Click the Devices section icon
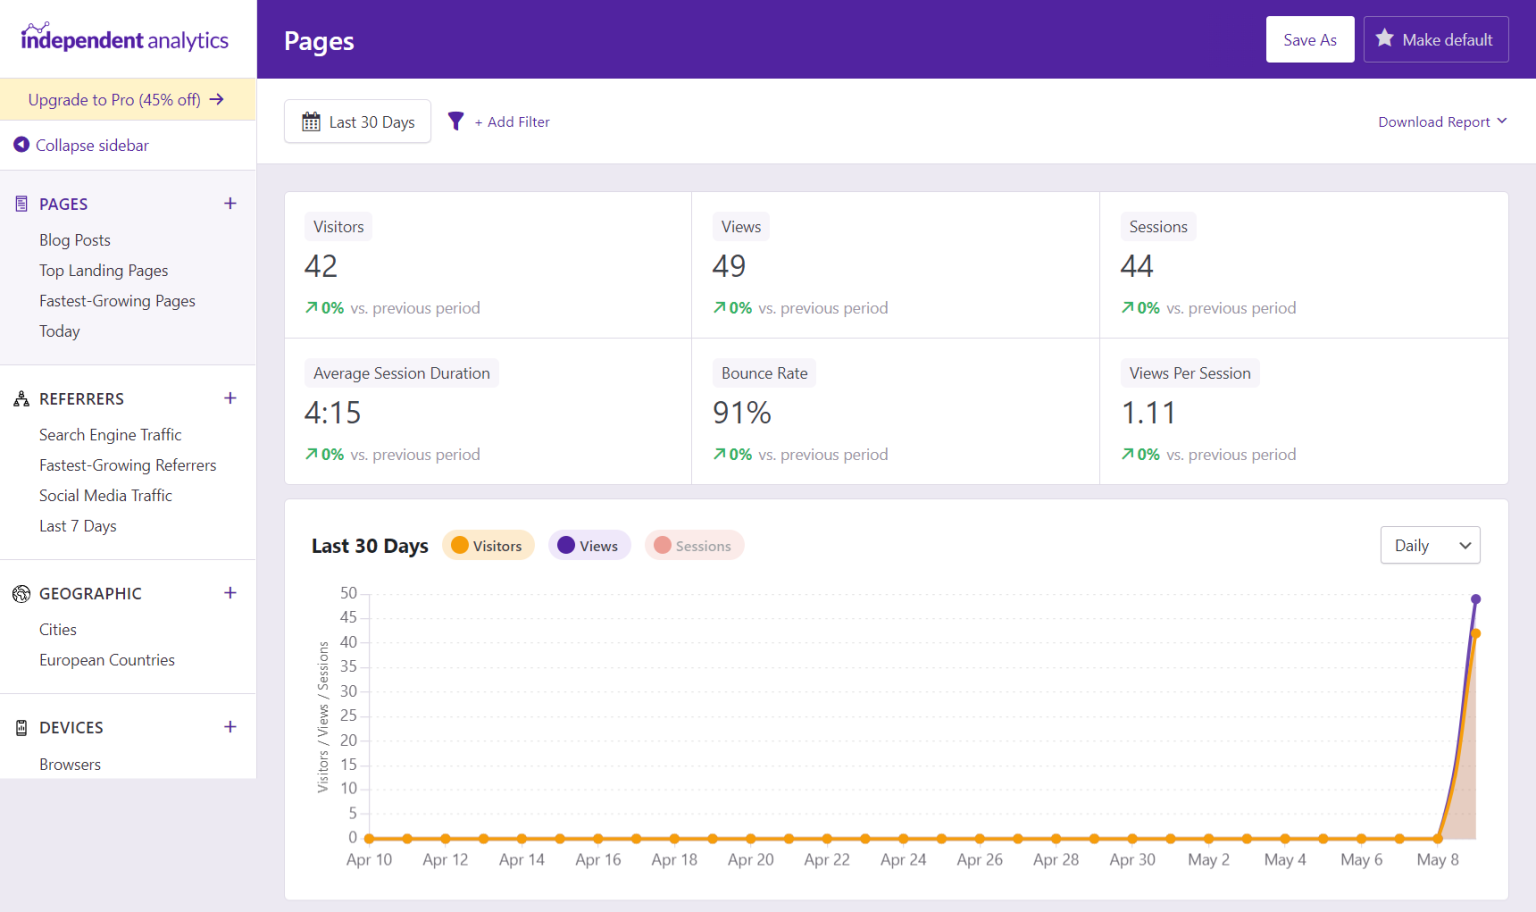Screen dimensions: 1536x912 (20, 727)
